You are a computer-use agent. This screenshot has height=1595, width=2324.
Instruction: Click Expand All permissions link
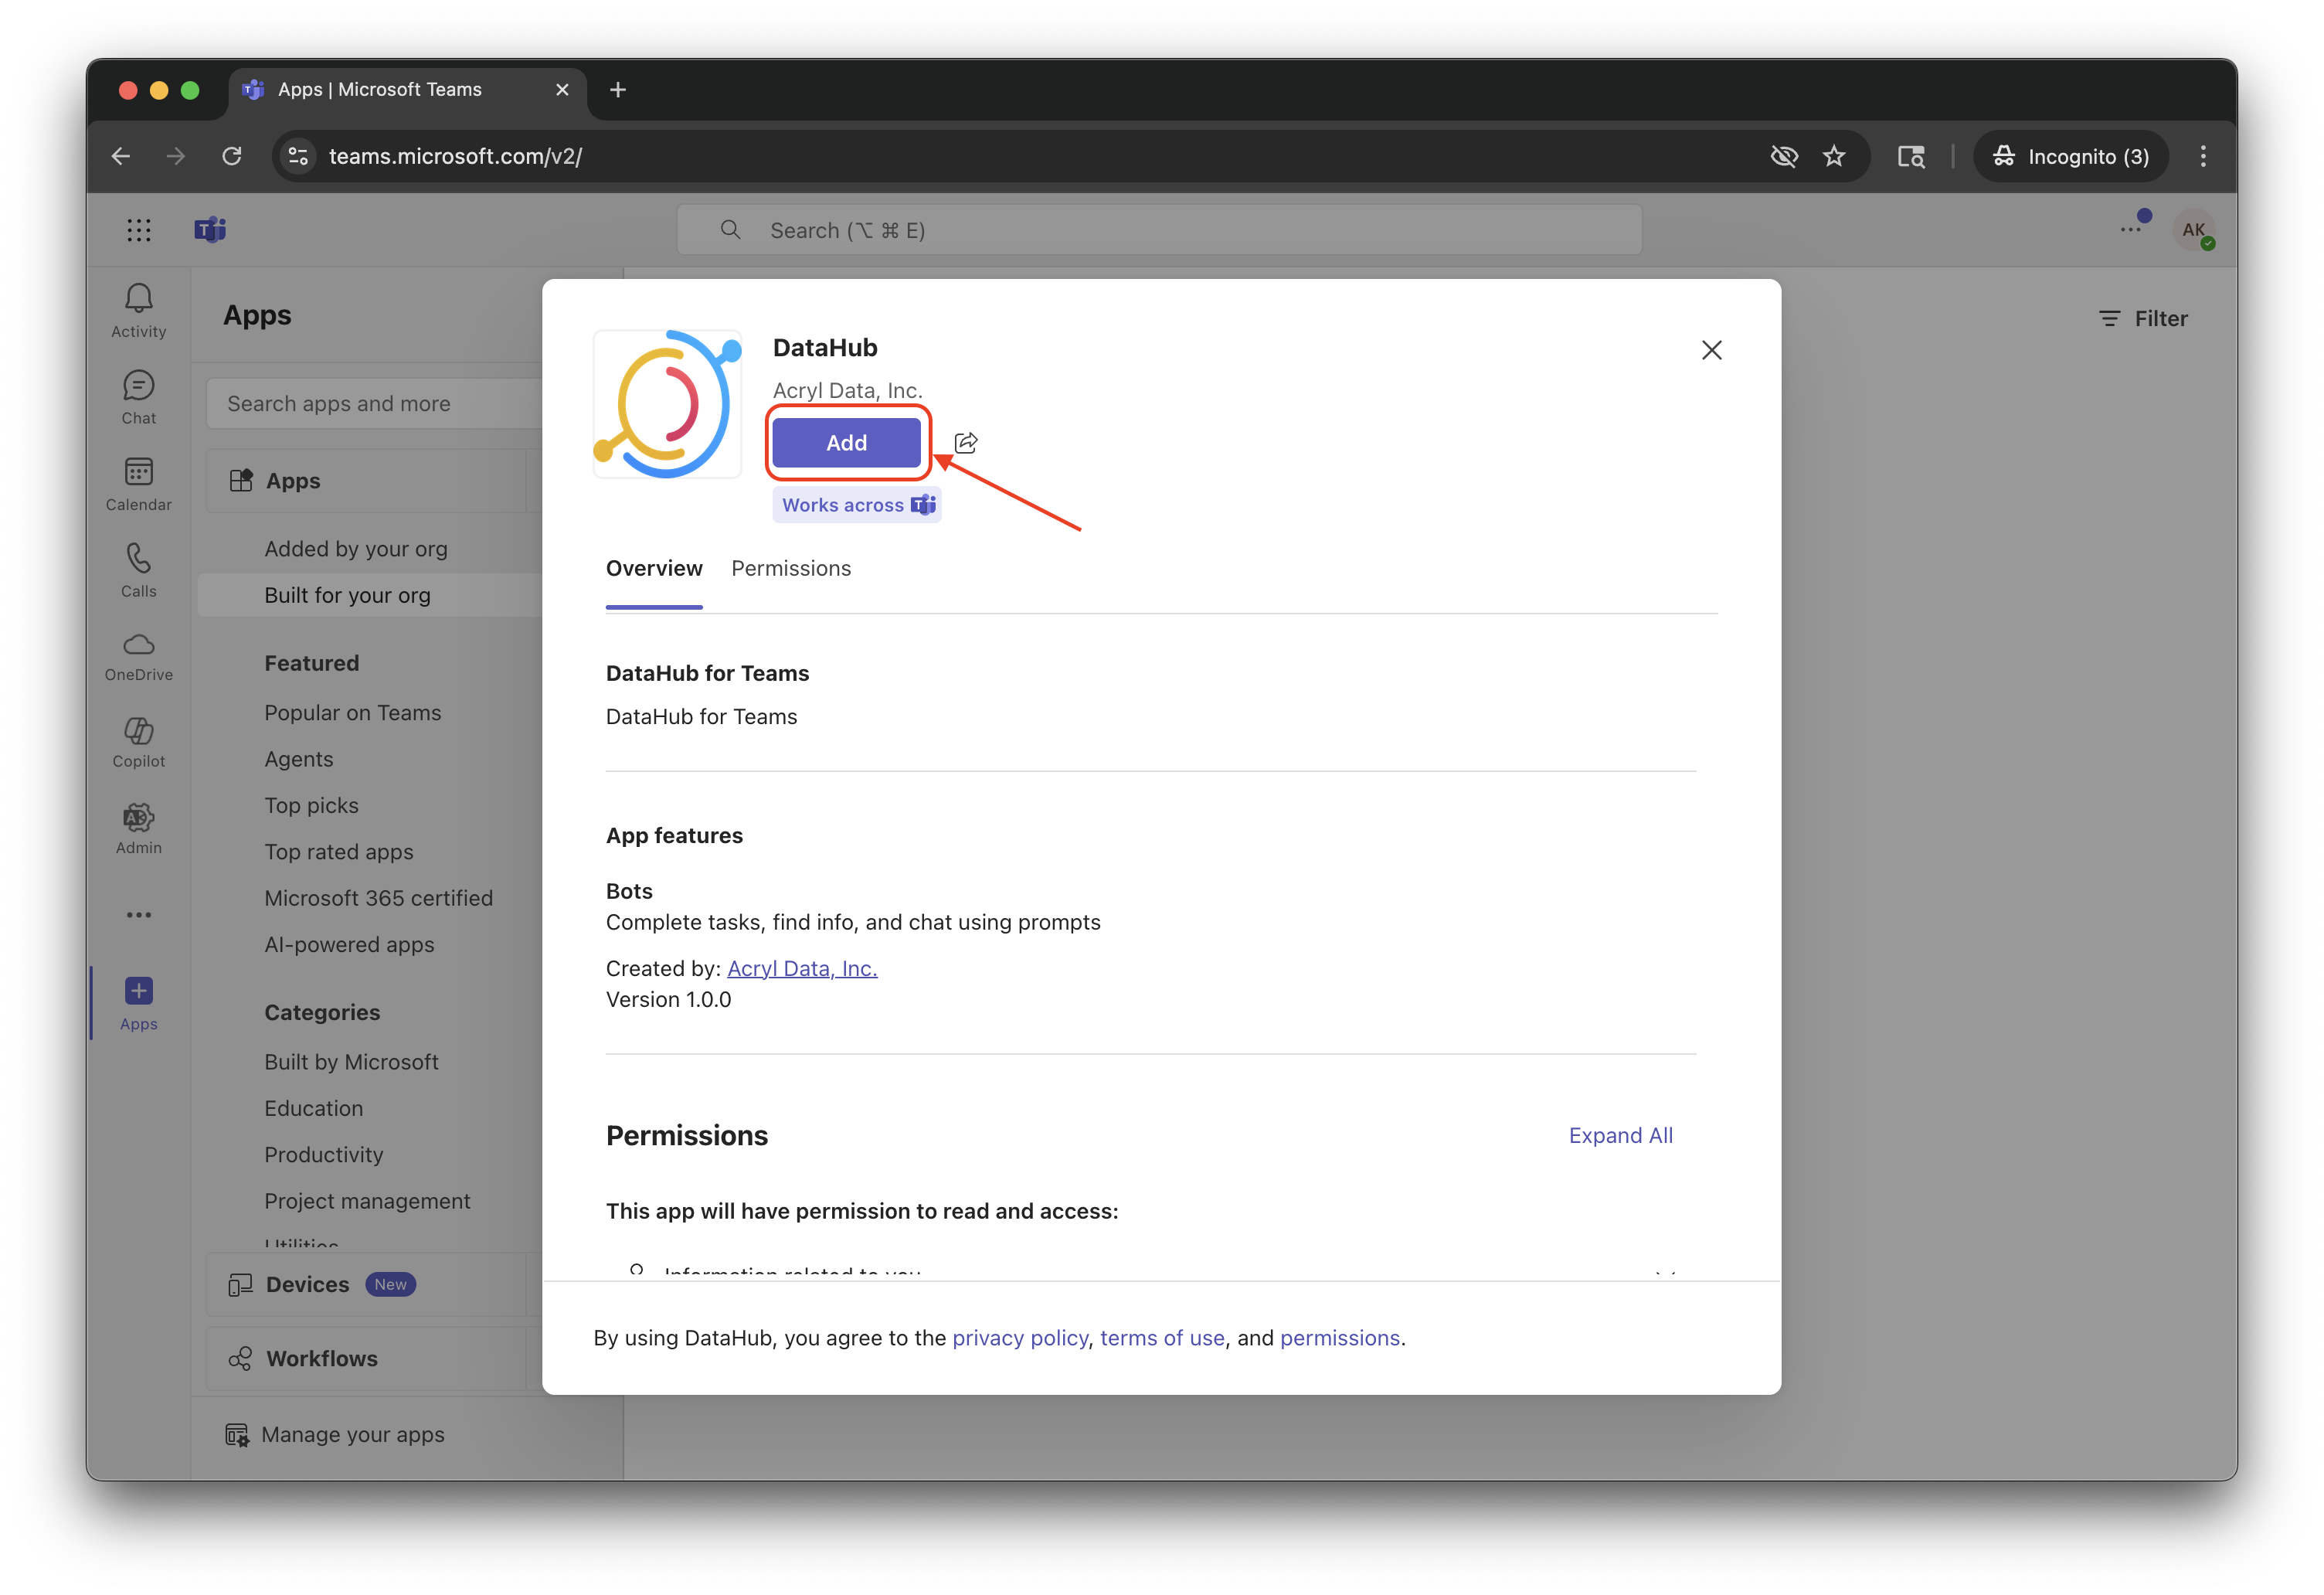(1620, 1135)
